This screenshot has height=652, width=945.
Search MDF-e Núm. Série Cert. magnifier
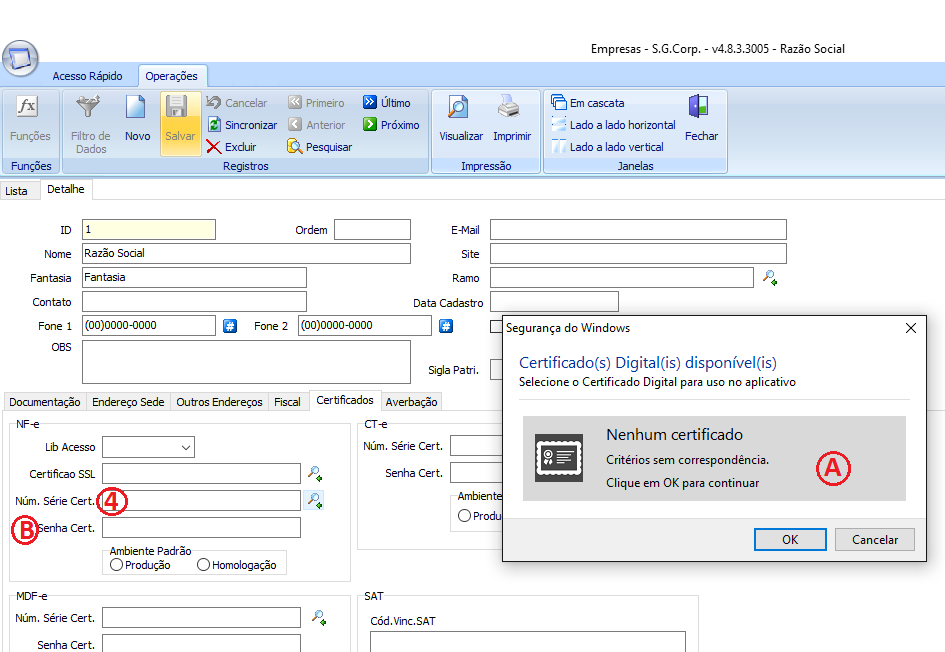[x=319, y=617]
